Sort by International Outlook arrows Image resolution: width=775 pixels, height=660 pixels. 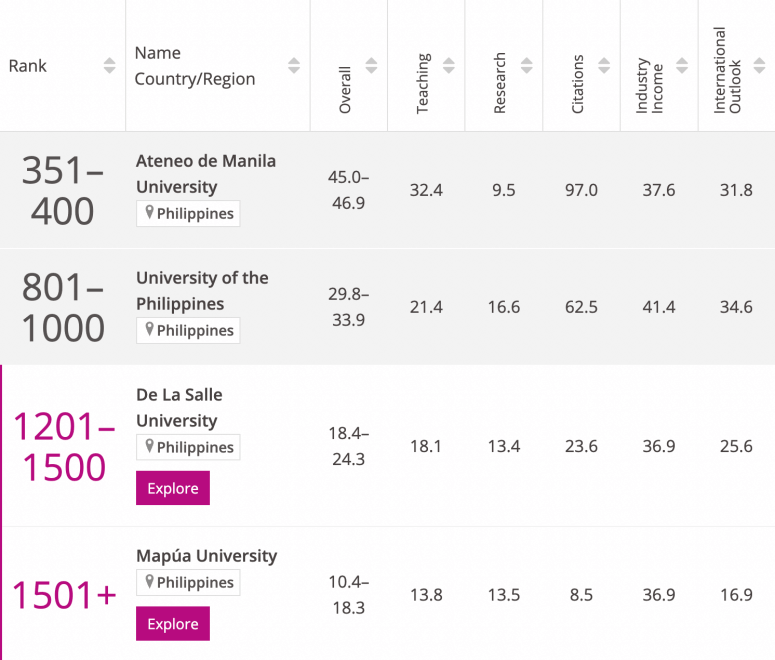[759, 65]
